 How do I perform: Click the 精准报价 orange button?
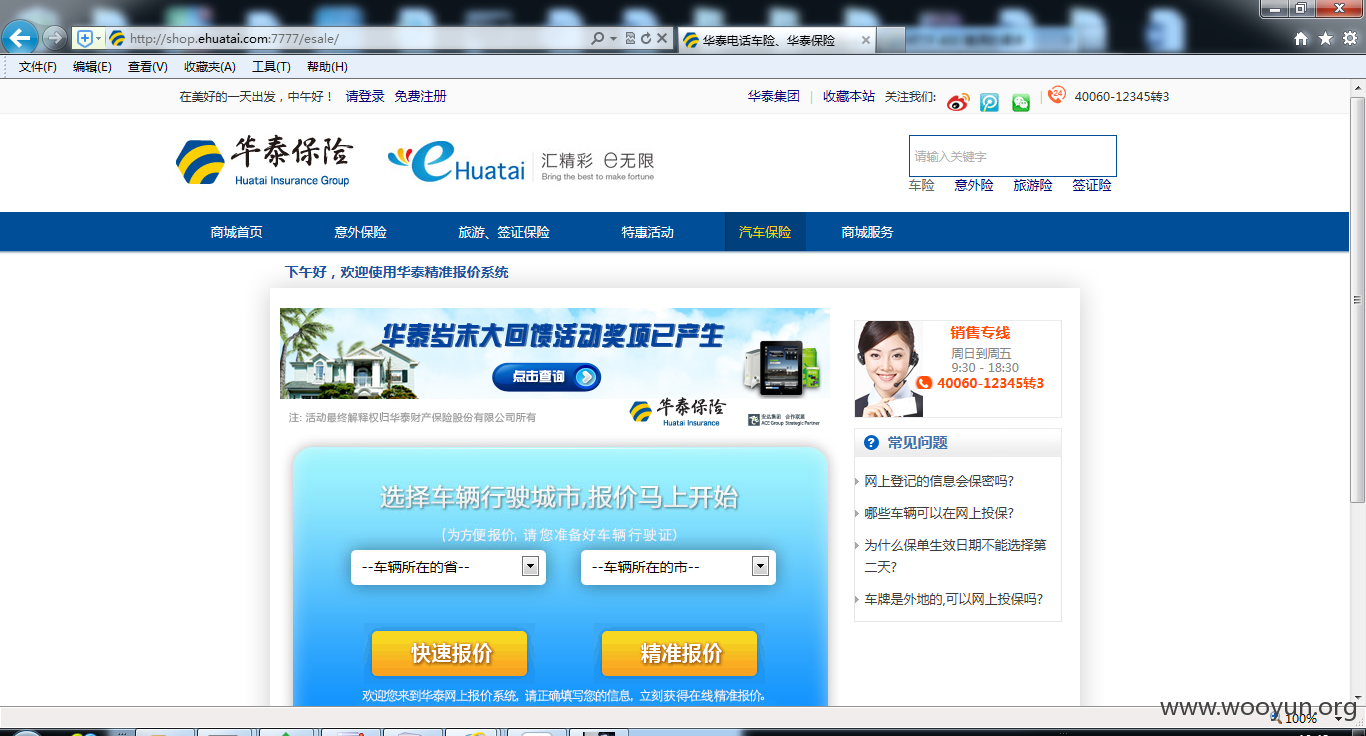(679, 653)
